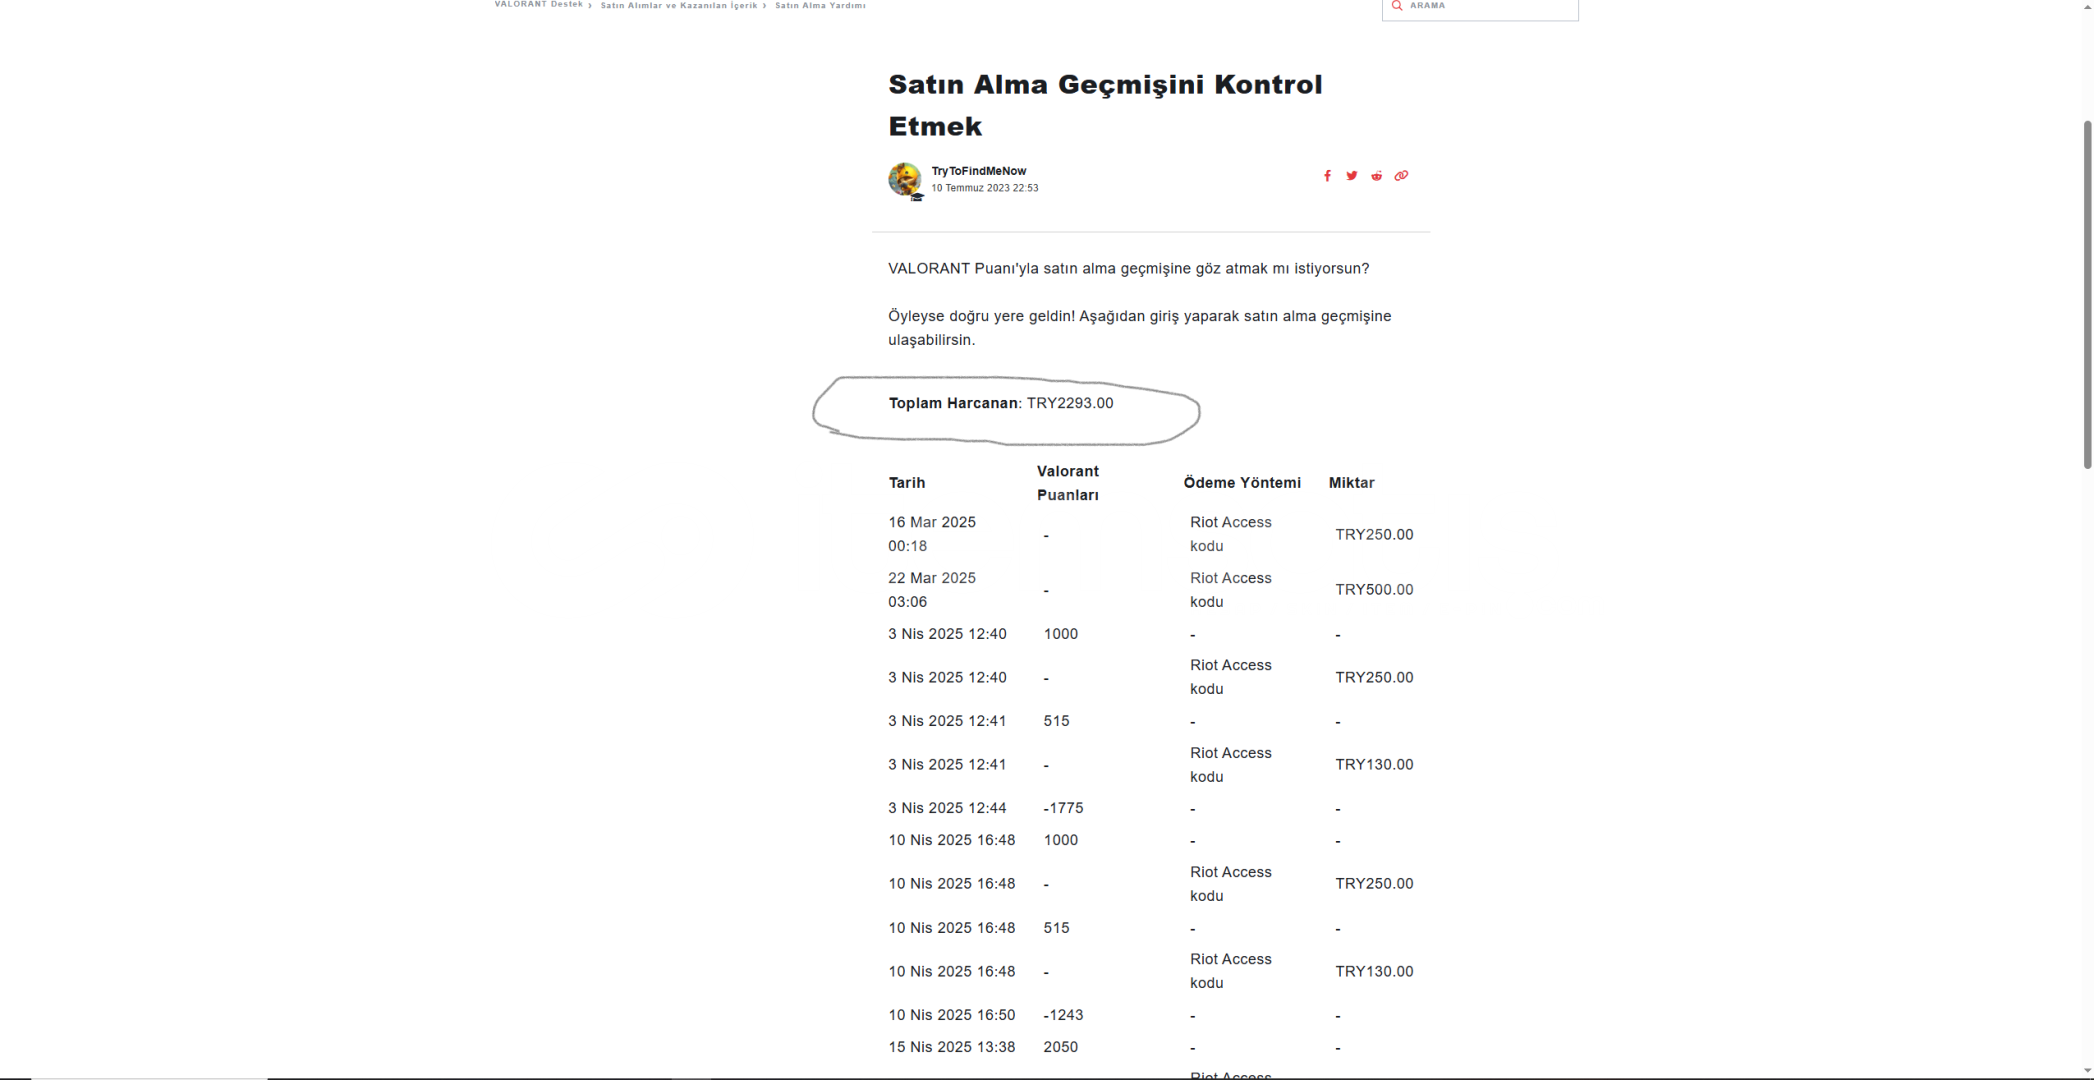
Task: Select the -1775 points value
Action: coord(1063,808)
